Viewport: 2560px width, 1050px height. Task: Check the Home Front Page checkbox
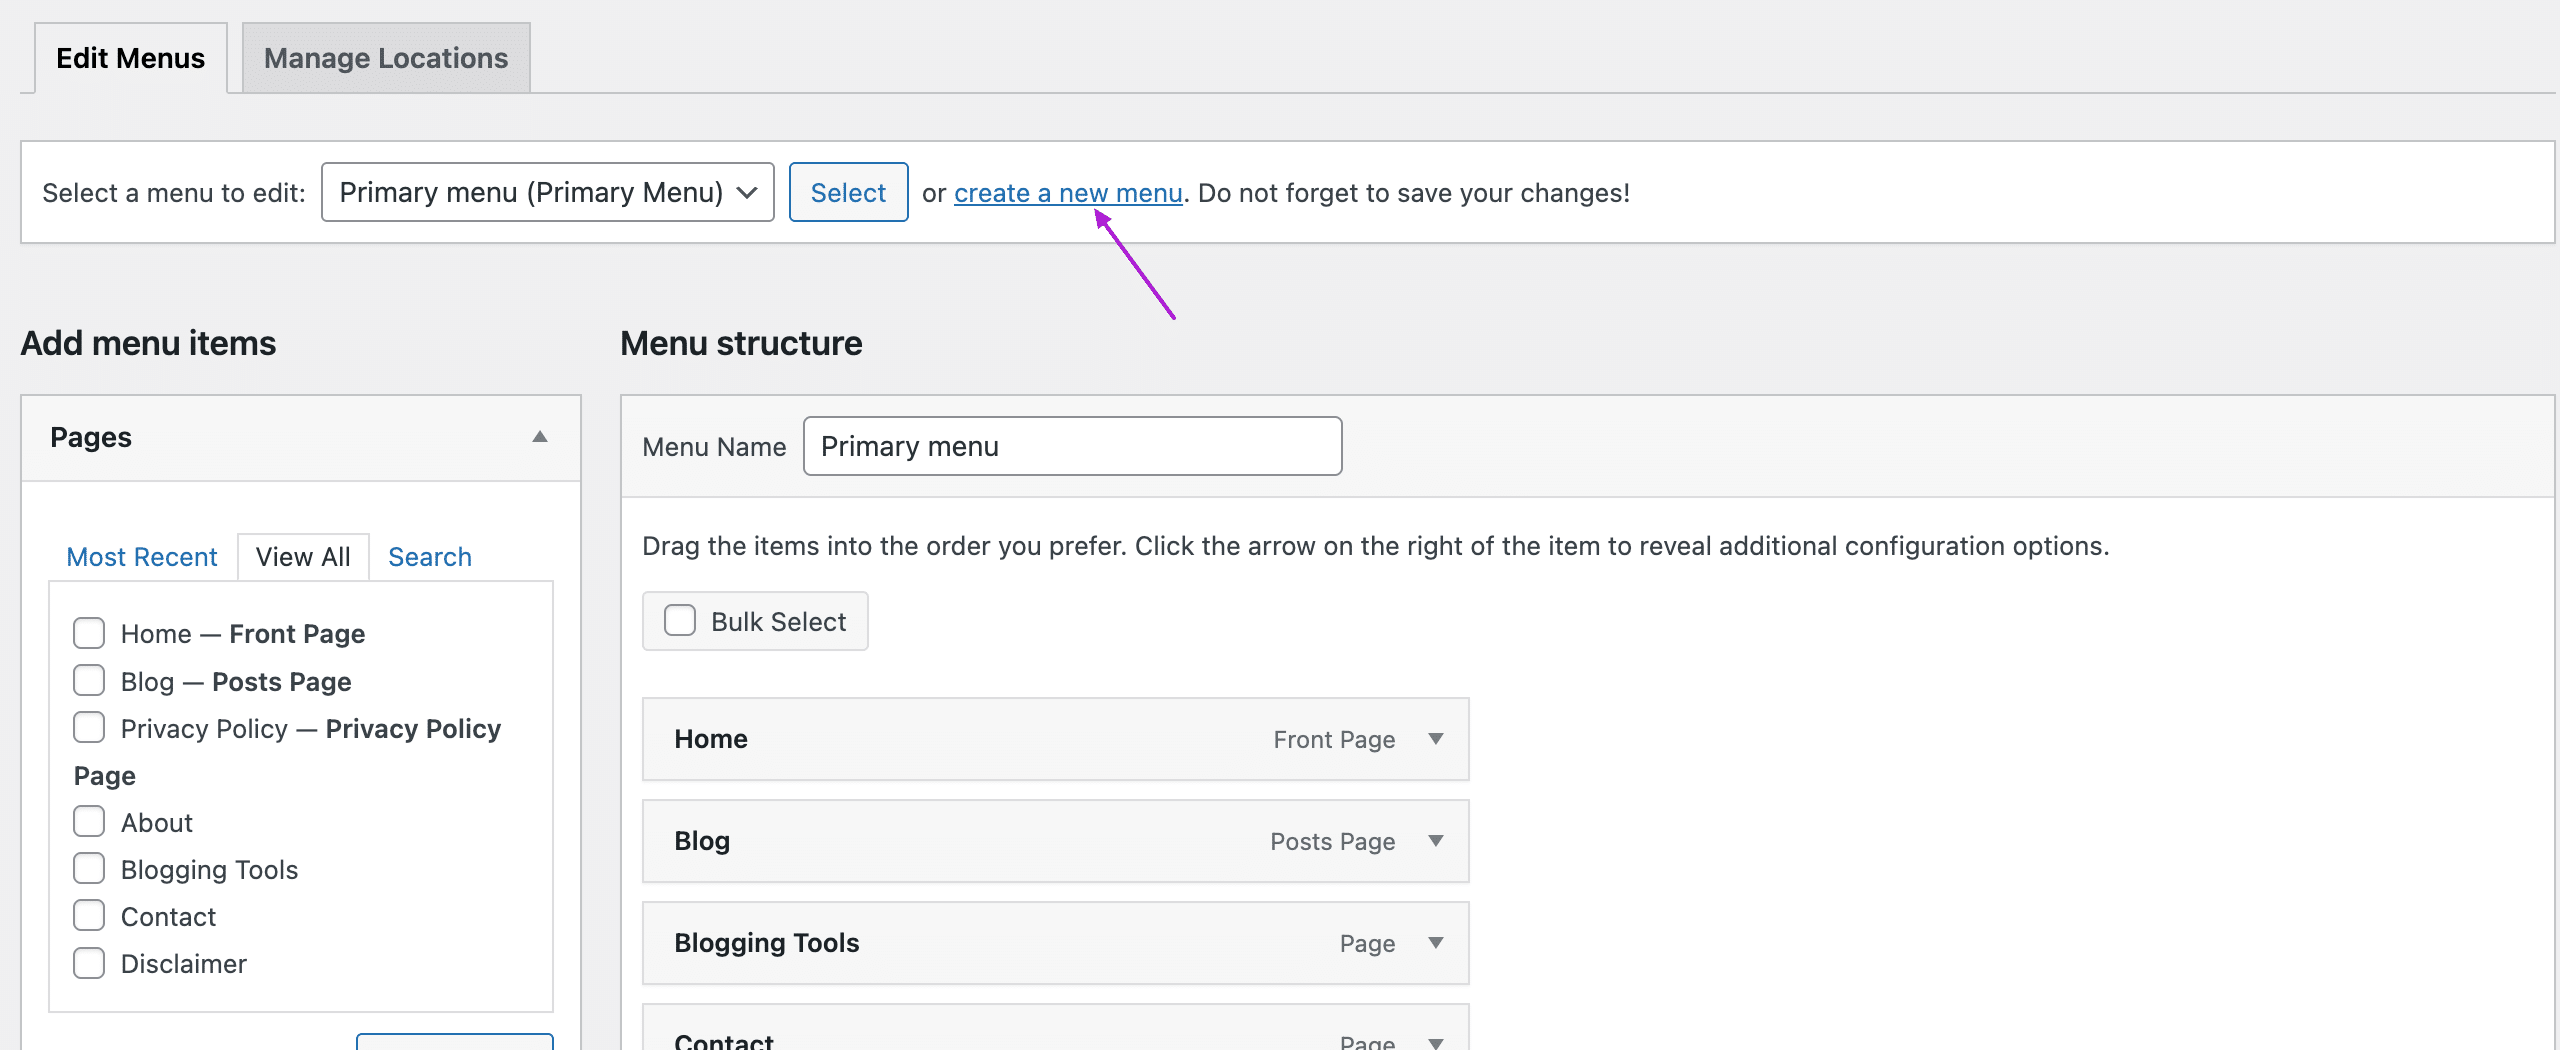coord(89,632)
